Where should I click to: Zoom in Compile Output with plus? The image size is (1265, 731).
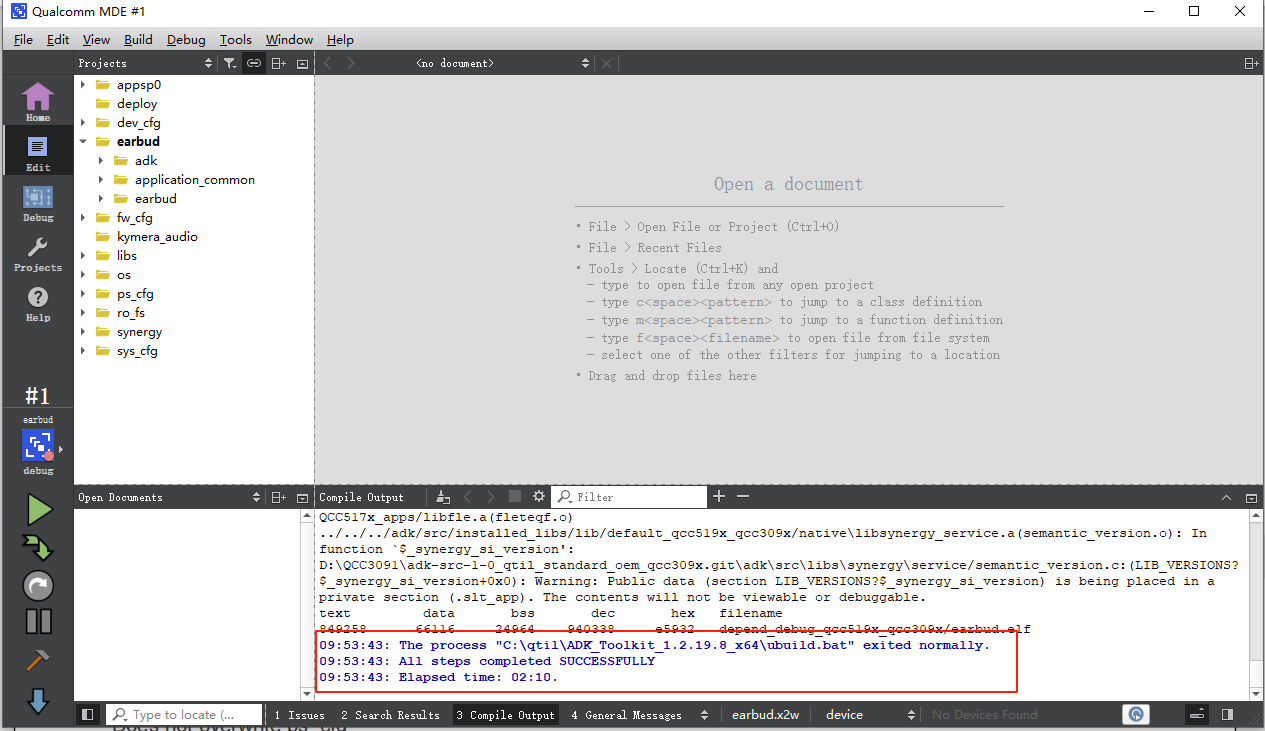pos(719,497)
